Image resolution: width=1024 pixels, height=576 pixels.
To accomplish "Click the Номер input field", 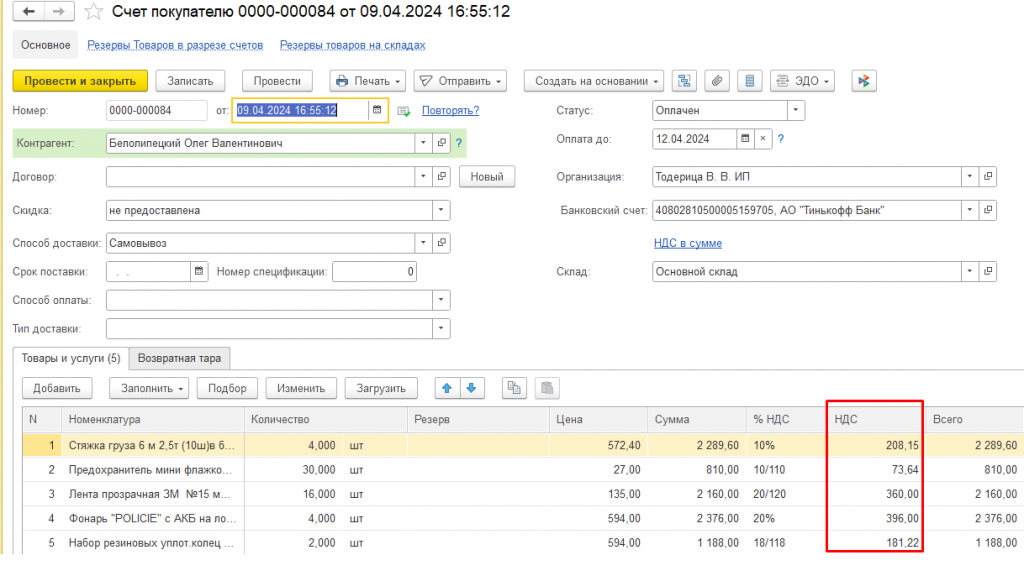I will pyautogui.click(x=157, y=110).
